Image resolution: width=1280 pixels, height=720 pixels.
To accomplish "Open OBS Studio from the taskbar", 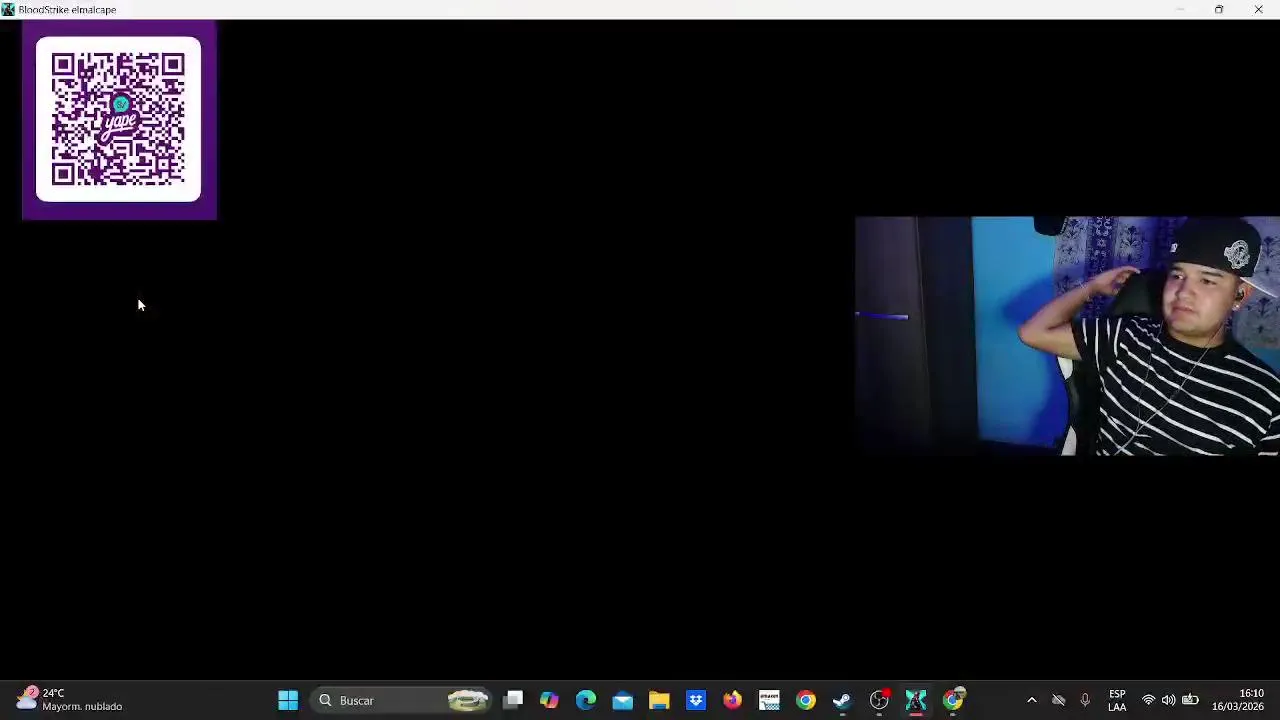I will (x=879, y=700).
